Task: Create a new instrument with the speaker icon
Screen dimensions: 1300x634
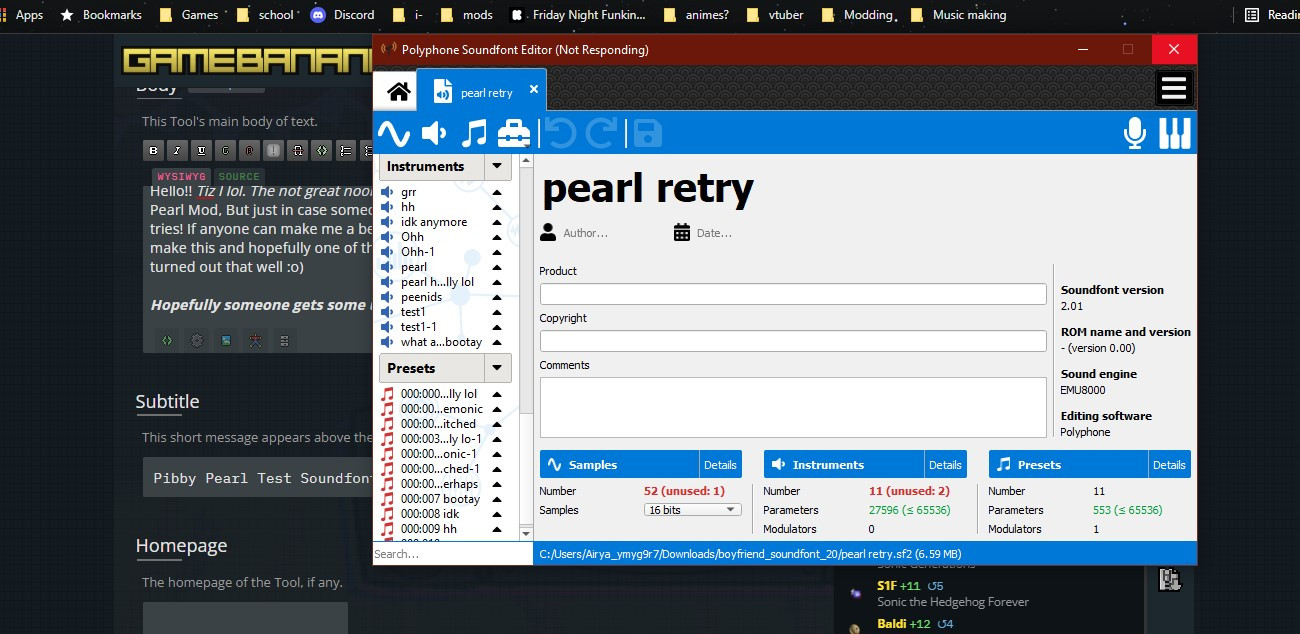Action: (432, 131)
